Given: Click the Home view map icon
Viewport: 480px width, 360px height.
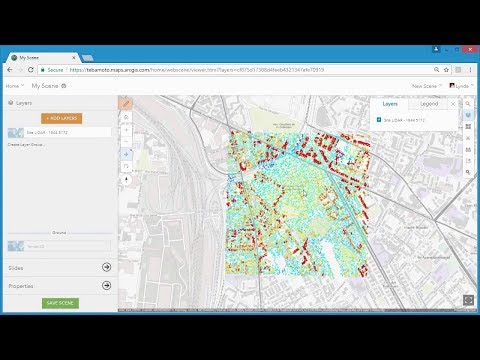Looking at the screenshot, I should (126, 117).
